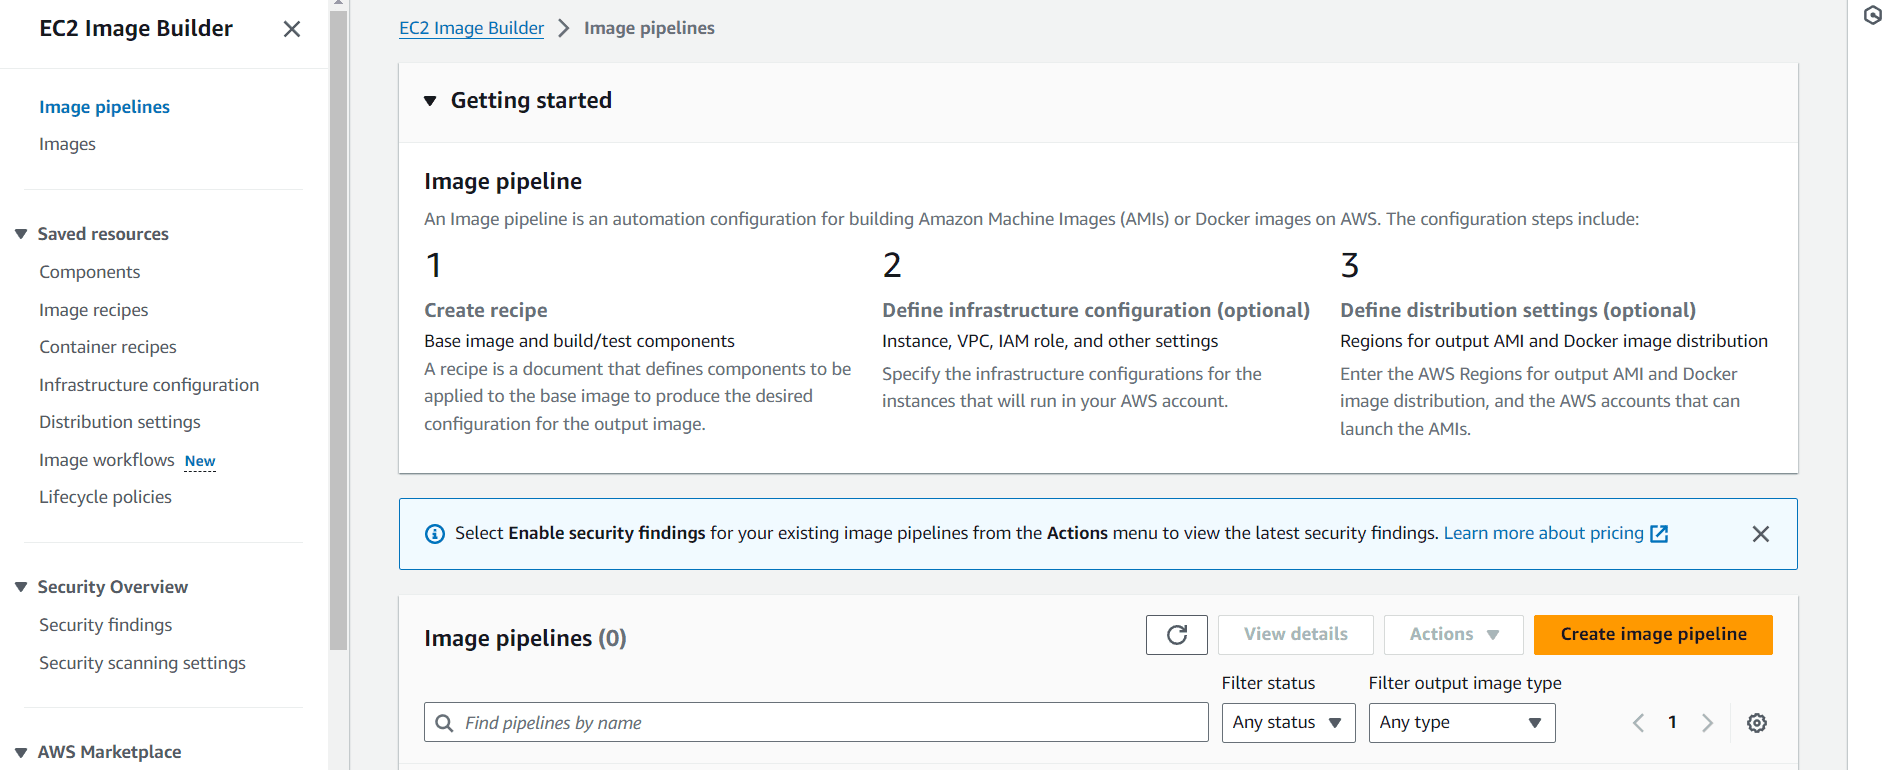Click the blue info circle icon
Screen dimensions: 1889x770
tap(435, 534)
